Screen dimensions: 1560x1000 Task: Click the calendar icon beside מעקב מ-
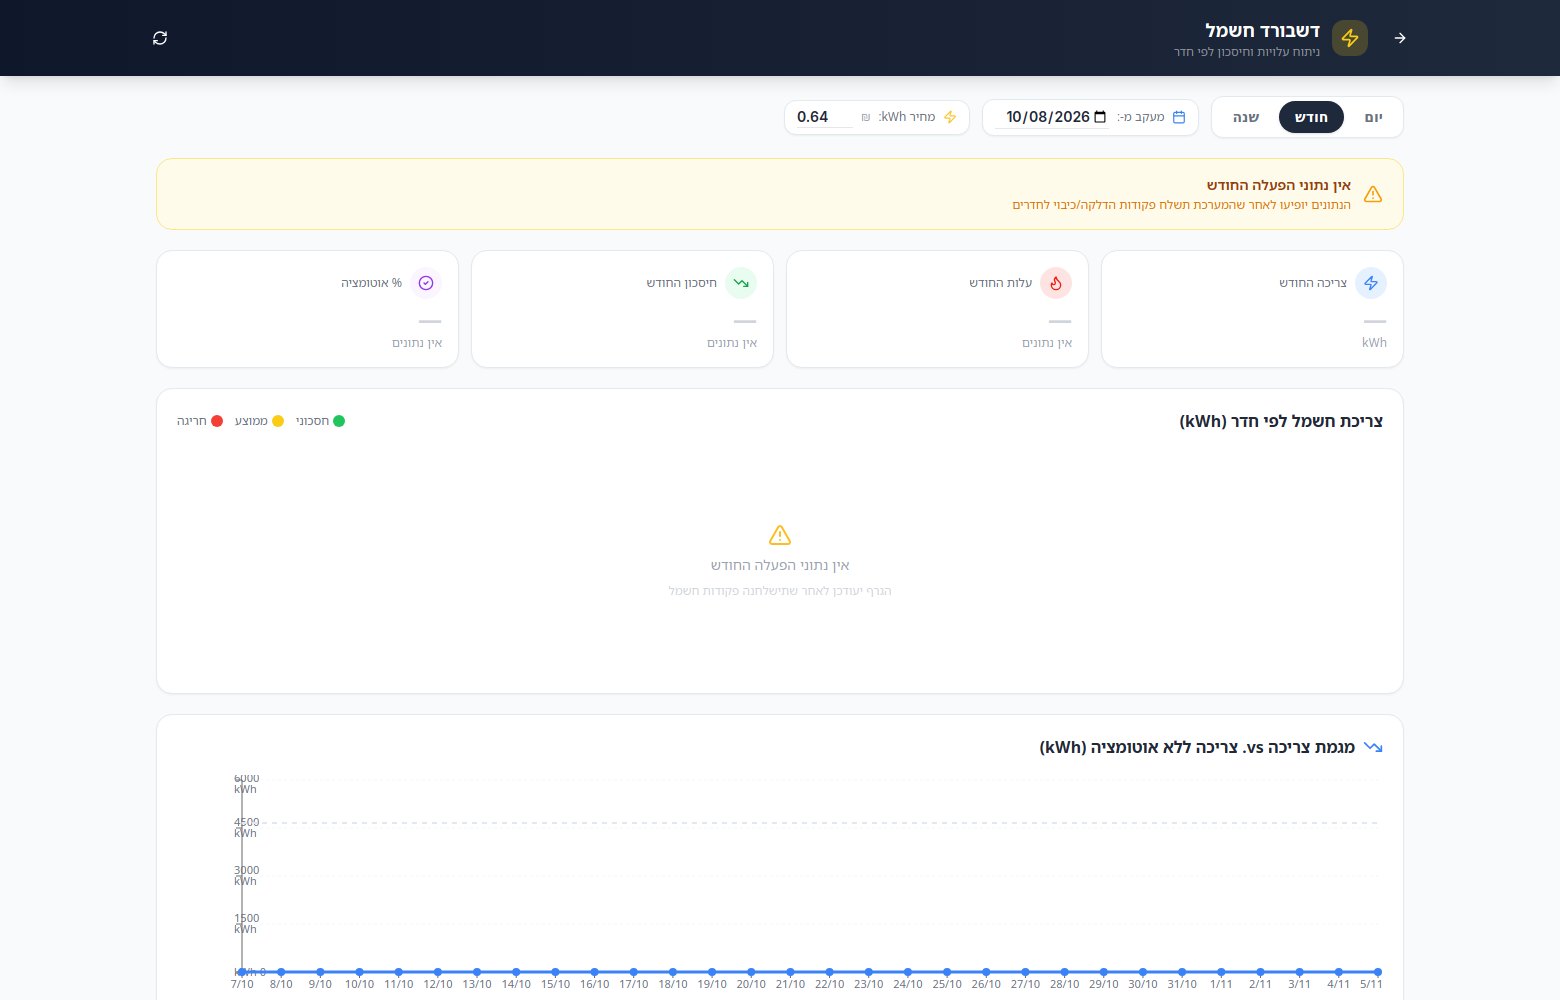1179,117
